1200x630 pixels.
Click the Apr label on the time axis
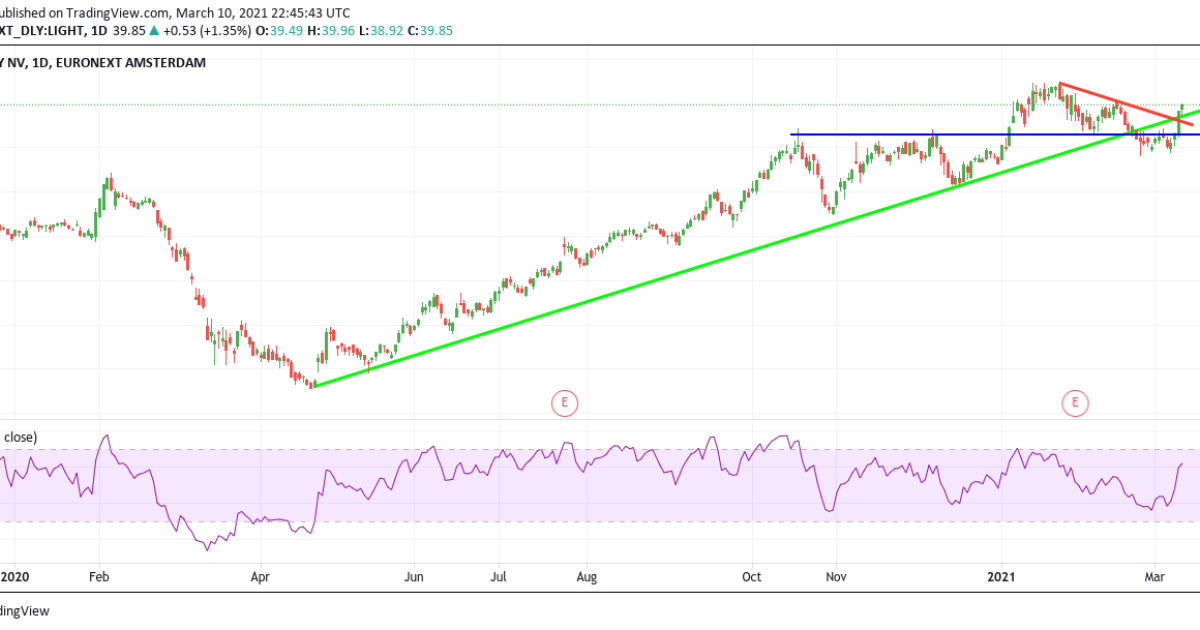pos(260,577)
